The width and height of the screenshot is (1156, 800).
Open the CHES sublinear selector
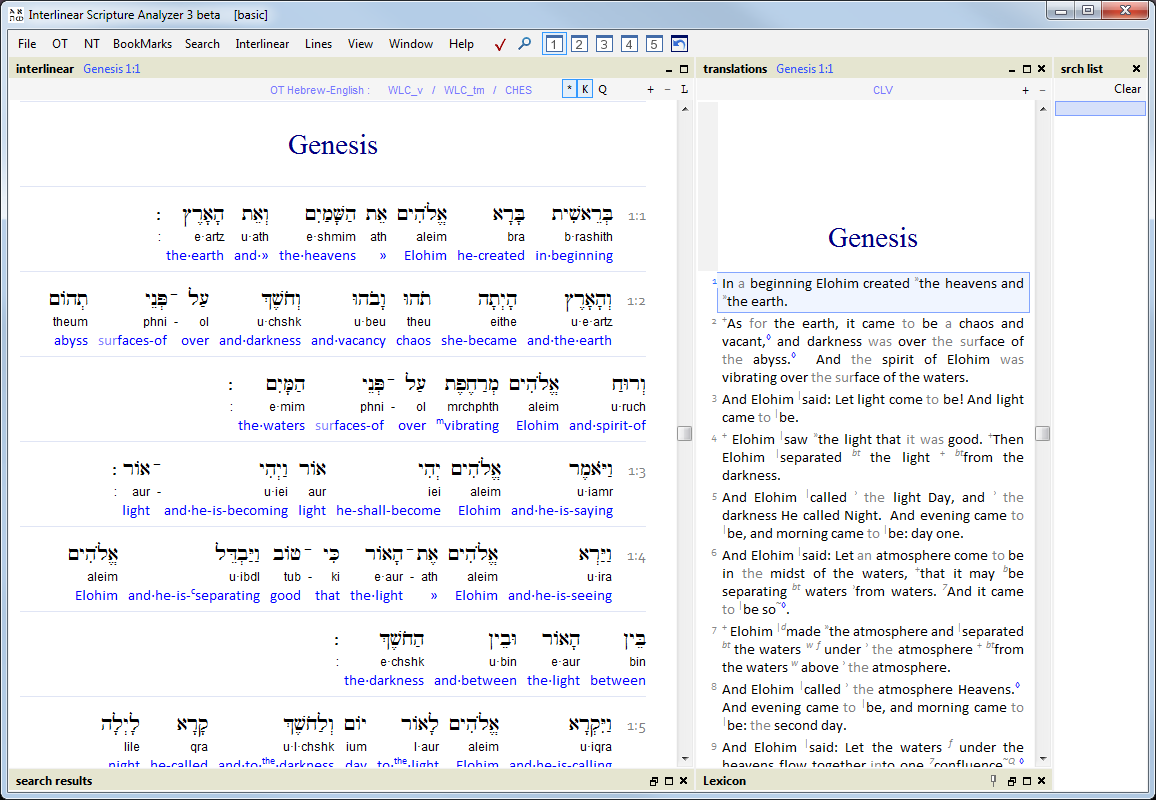click(x=518, y=90)
